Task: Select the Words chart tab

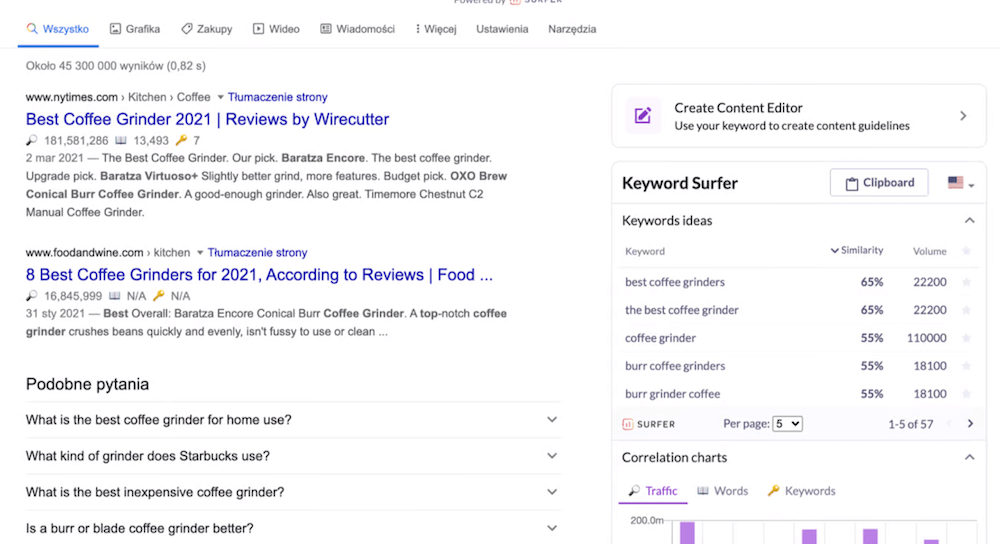Action: click(x=723, y=491)
